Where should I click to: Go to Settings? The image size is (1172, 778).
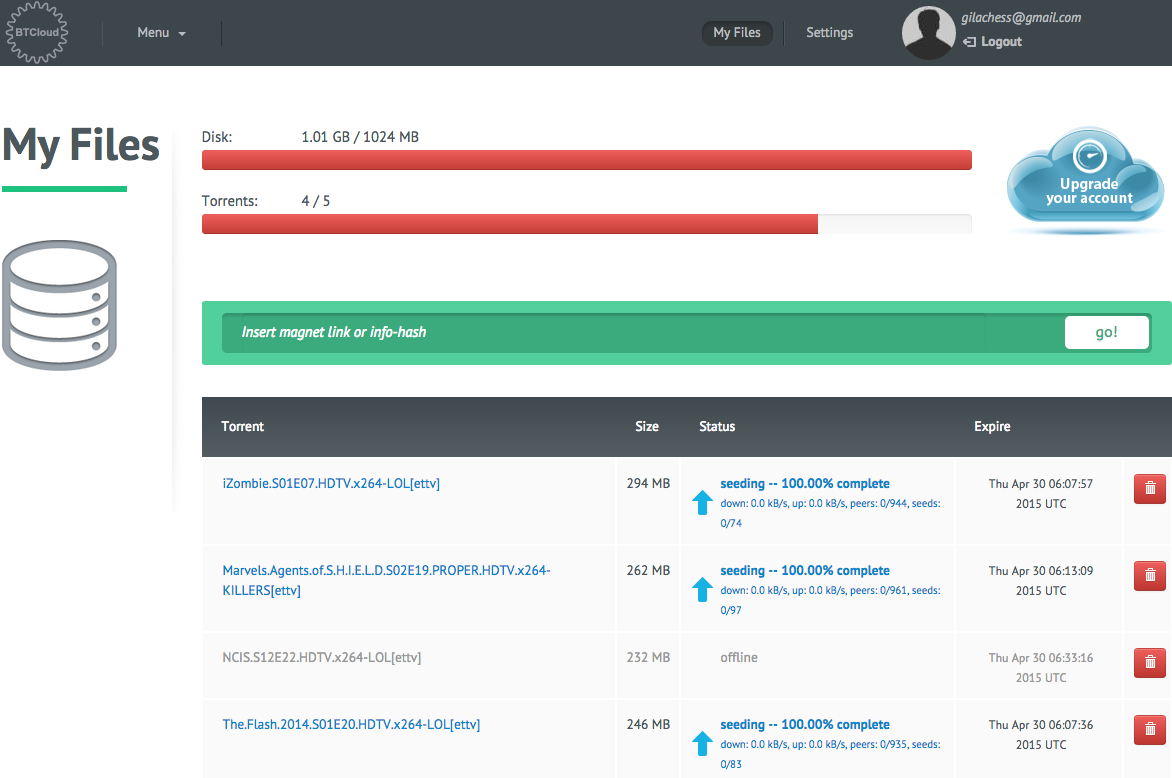coord(829,33)
